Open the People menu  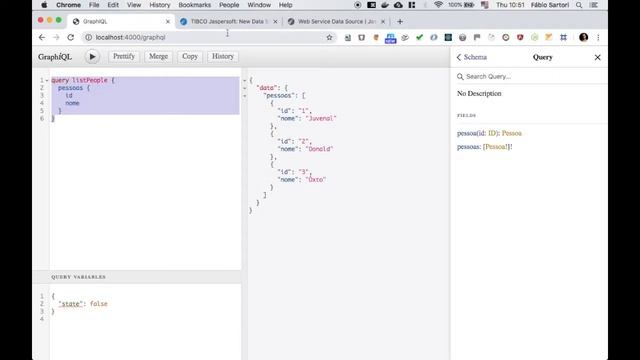point(229,5)
